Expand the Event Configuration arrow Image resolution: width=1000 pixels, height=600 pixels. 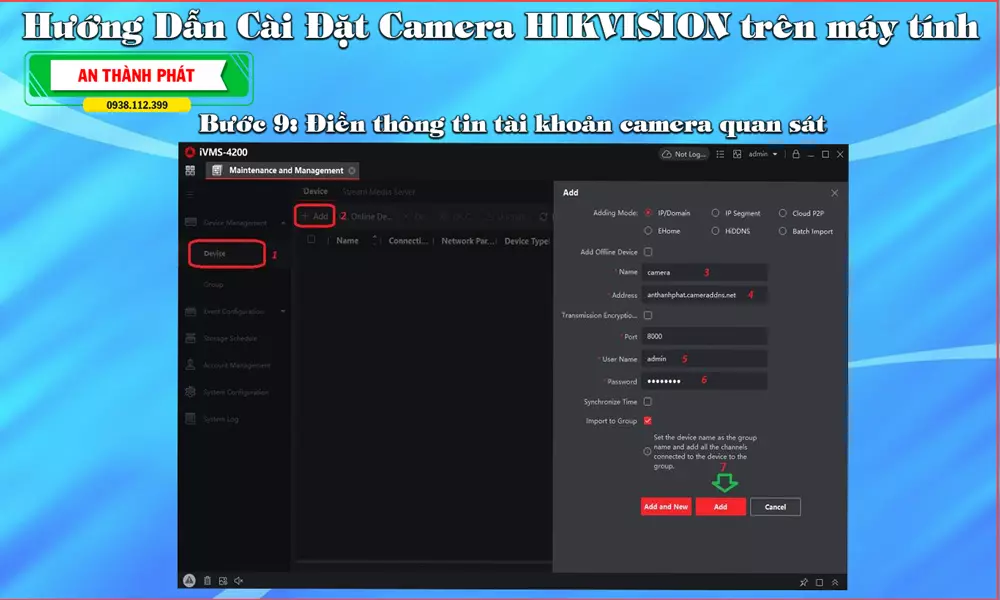[x=283, y=311]
